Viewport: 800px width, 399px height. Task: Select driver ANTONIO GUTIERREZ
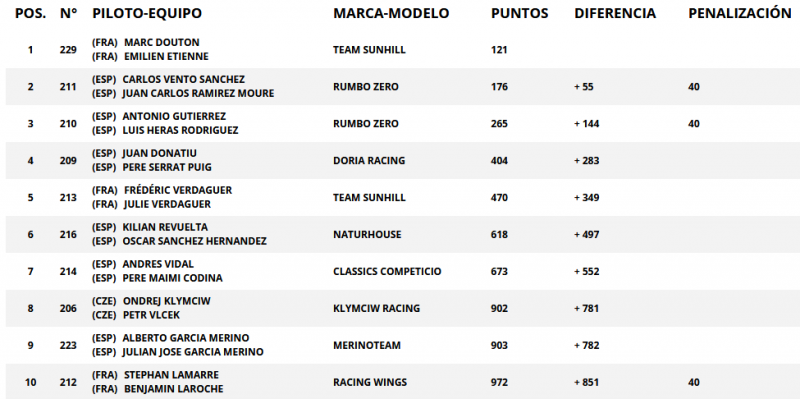174,116
